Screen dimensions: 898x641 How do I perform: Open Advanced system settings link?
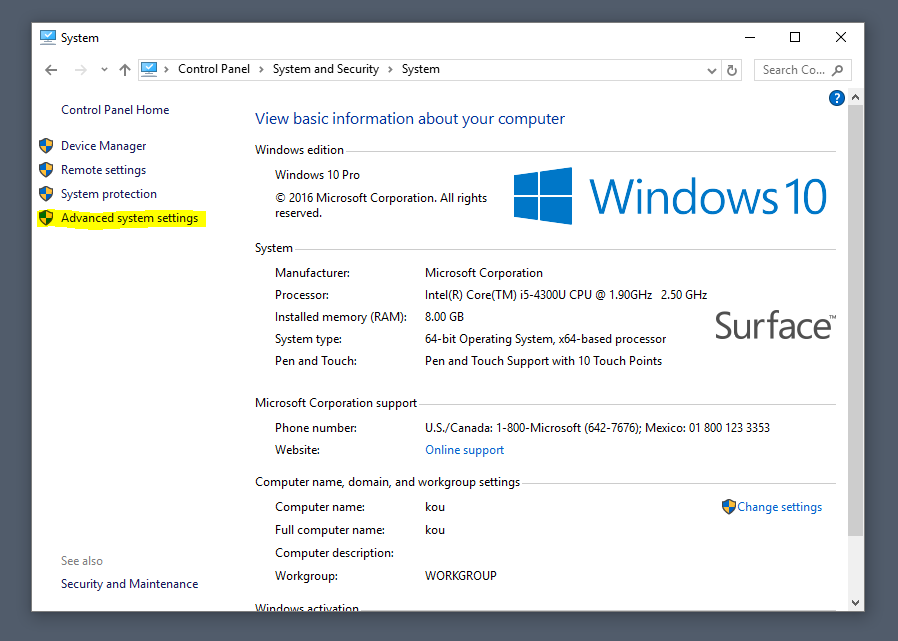[x=129, y=218]
